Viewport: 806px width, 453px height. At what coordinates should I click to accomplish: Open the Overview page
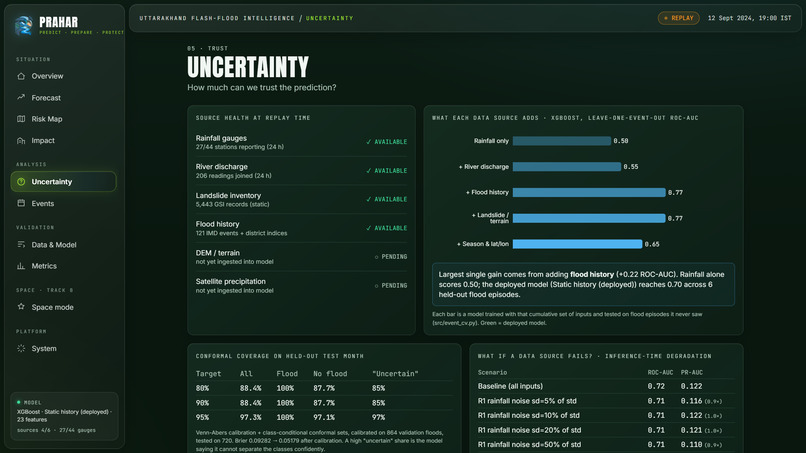pyautogui.click(x=64, y=76)
